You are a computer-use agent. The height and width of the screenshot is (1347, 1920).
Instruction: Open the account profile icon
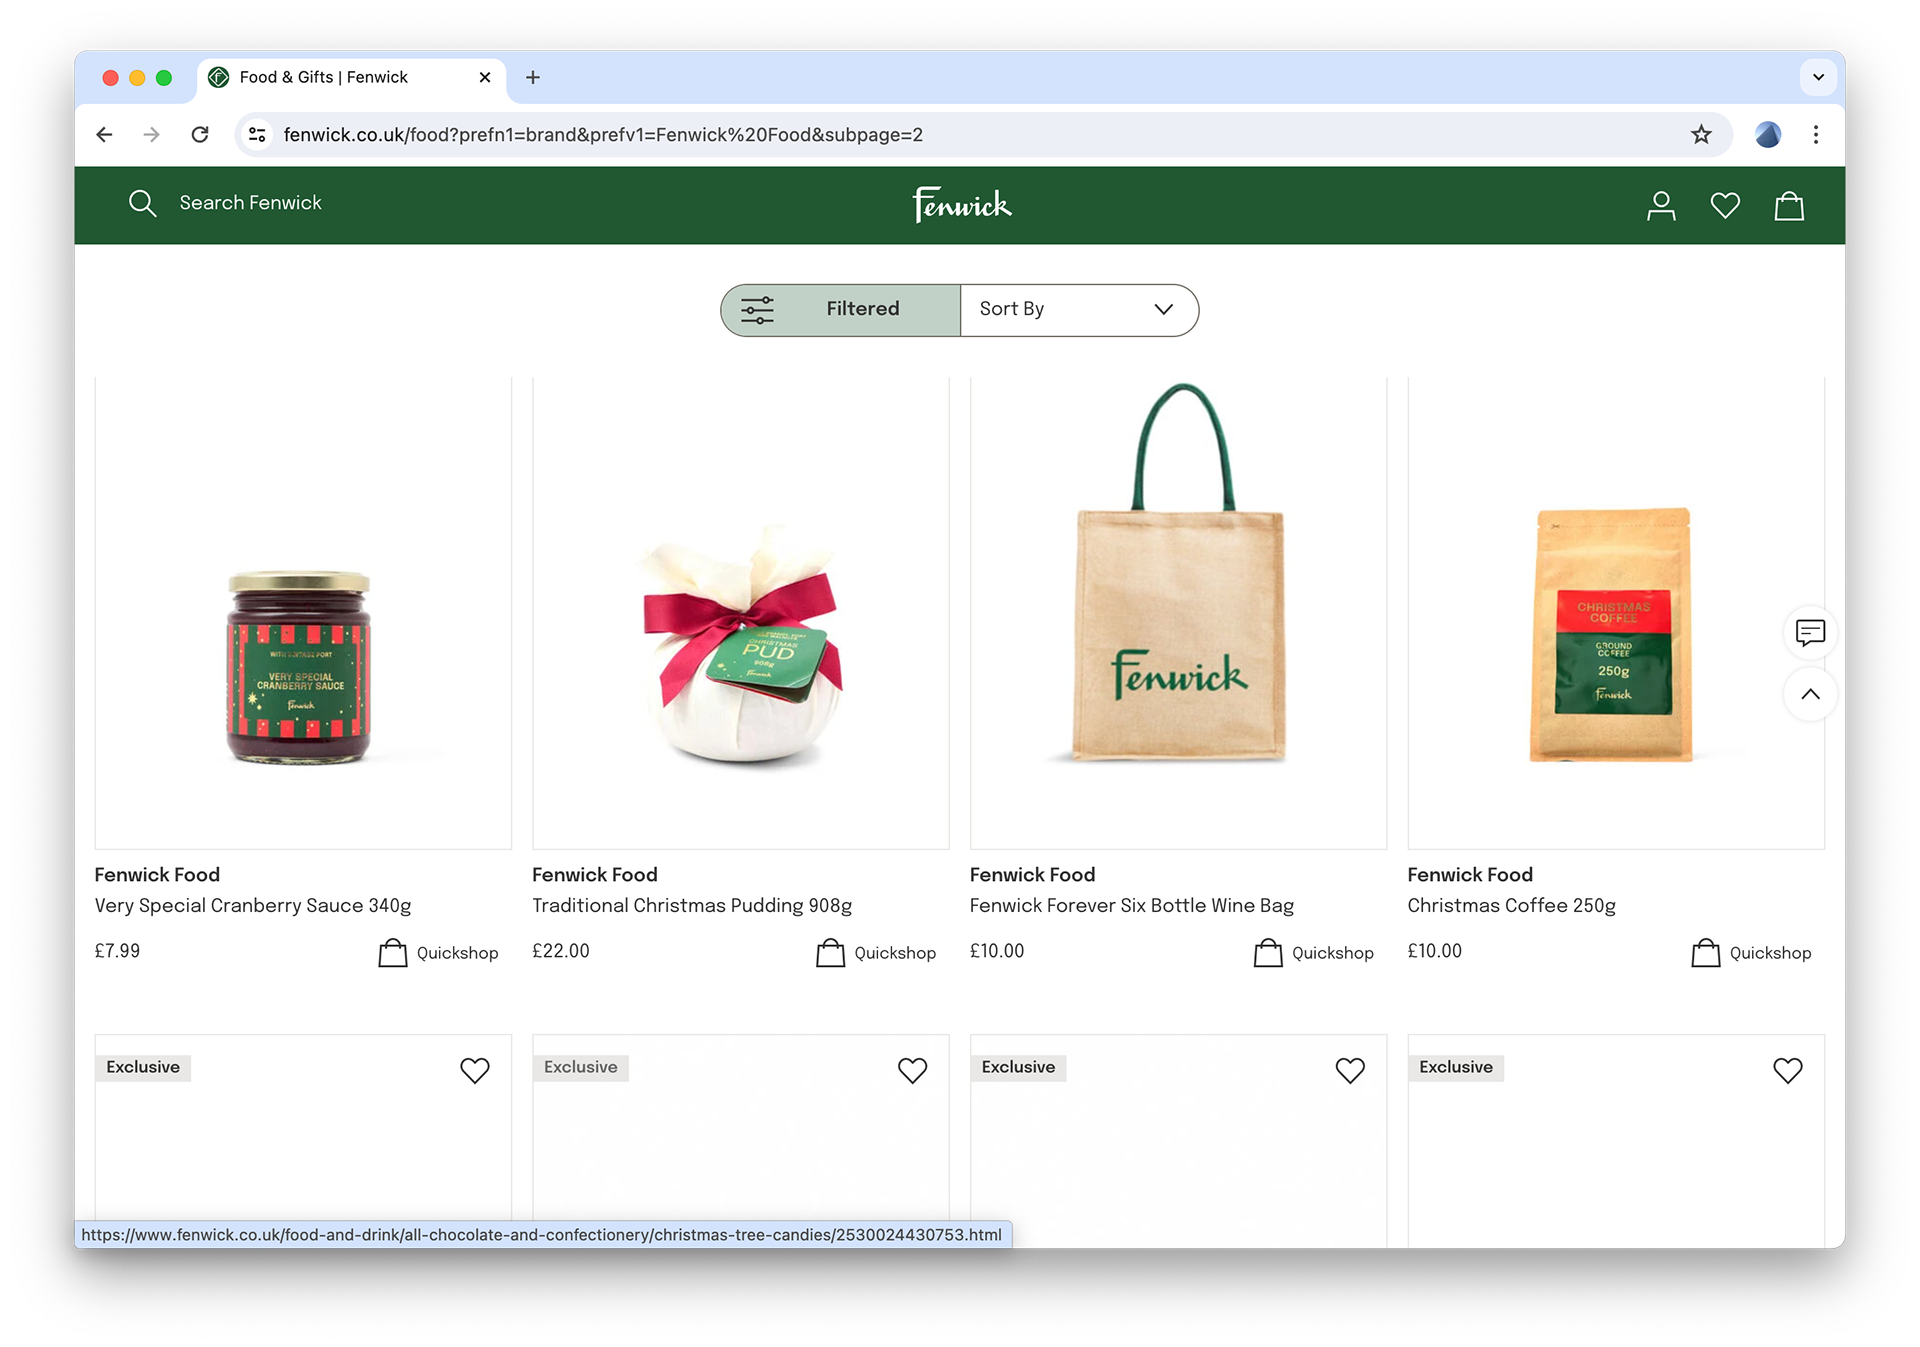click(x=1661, y=206)
